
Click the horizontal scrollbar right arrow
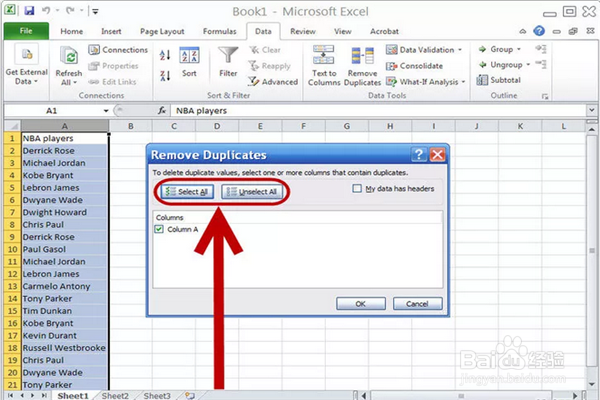point(575,395)
